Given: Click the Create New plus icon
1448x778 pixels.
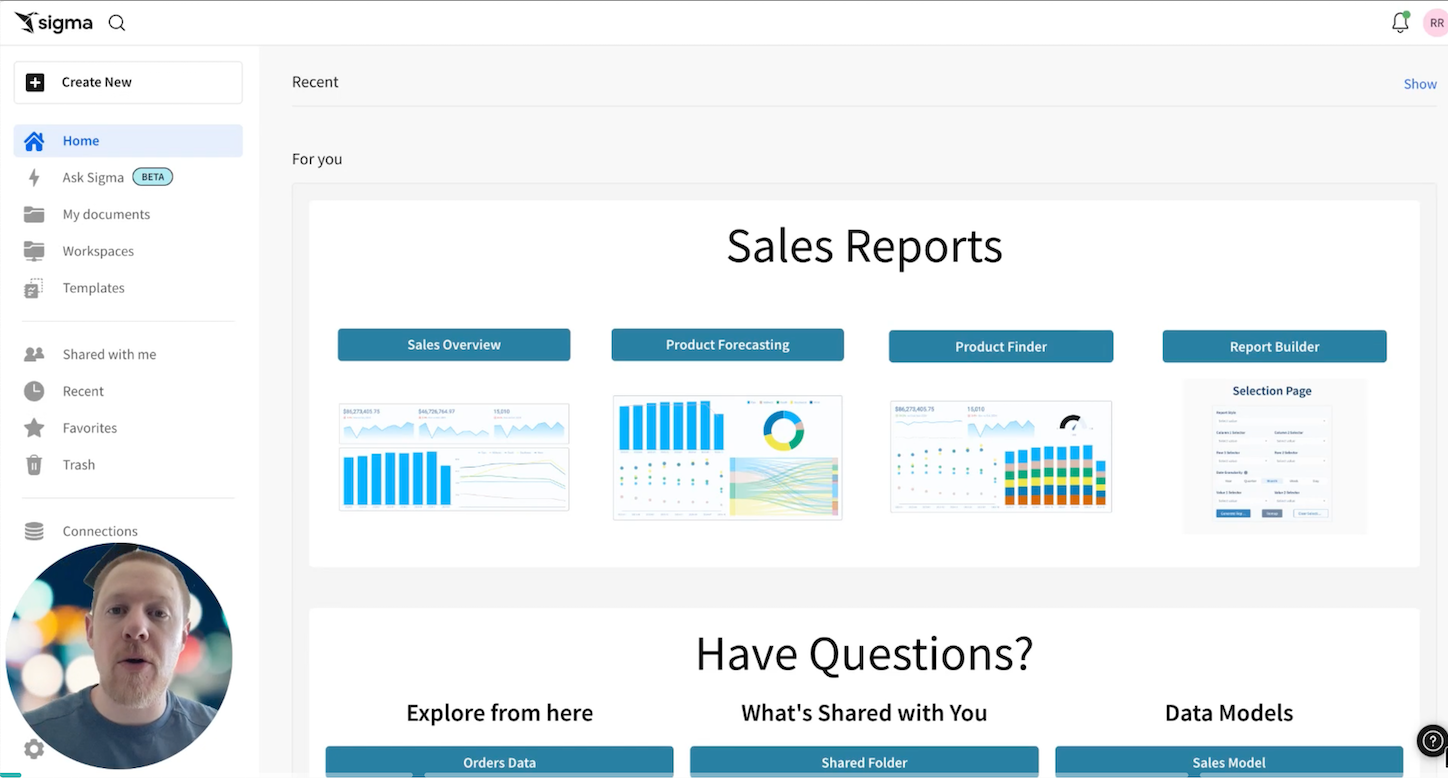Looking at the screenshot, I should [x=35, y=82].
